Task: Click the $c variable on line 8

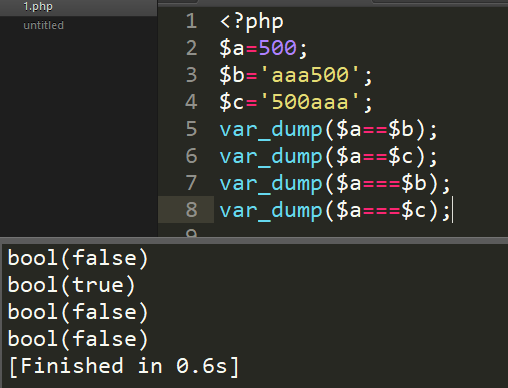Action: tap(414, 210)
